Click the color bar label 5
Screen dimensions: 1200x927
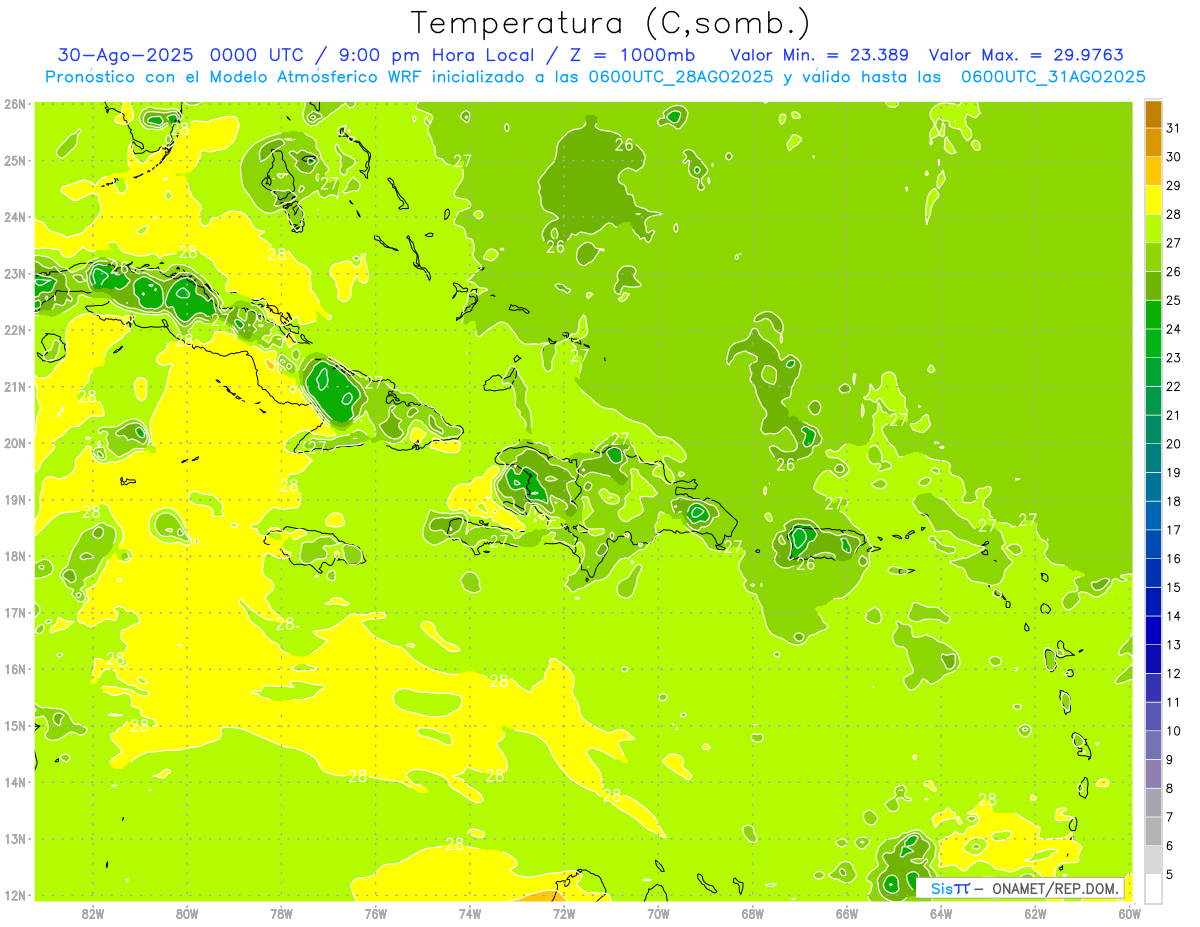[1170, 875]
